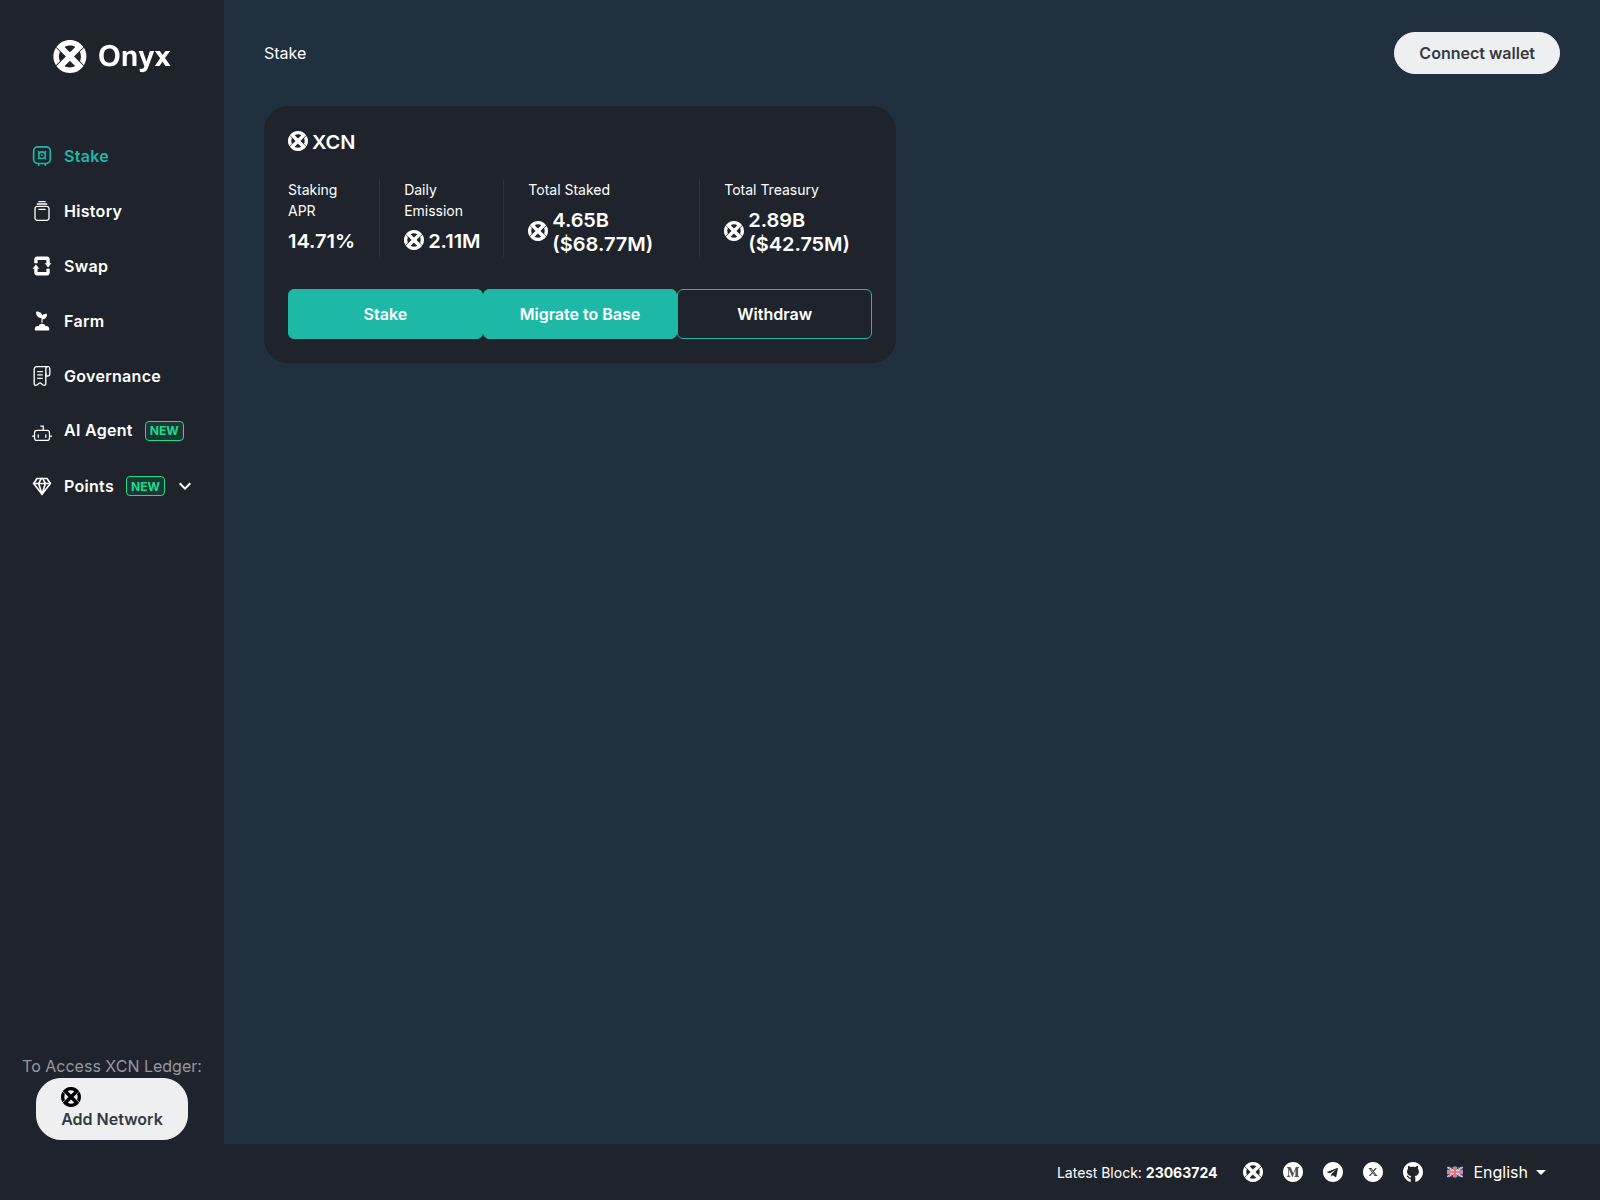Screen dimensions: 1600x1200
Task: Click the token icon beside Total Staked 4.65B
Action: [538, 231]
